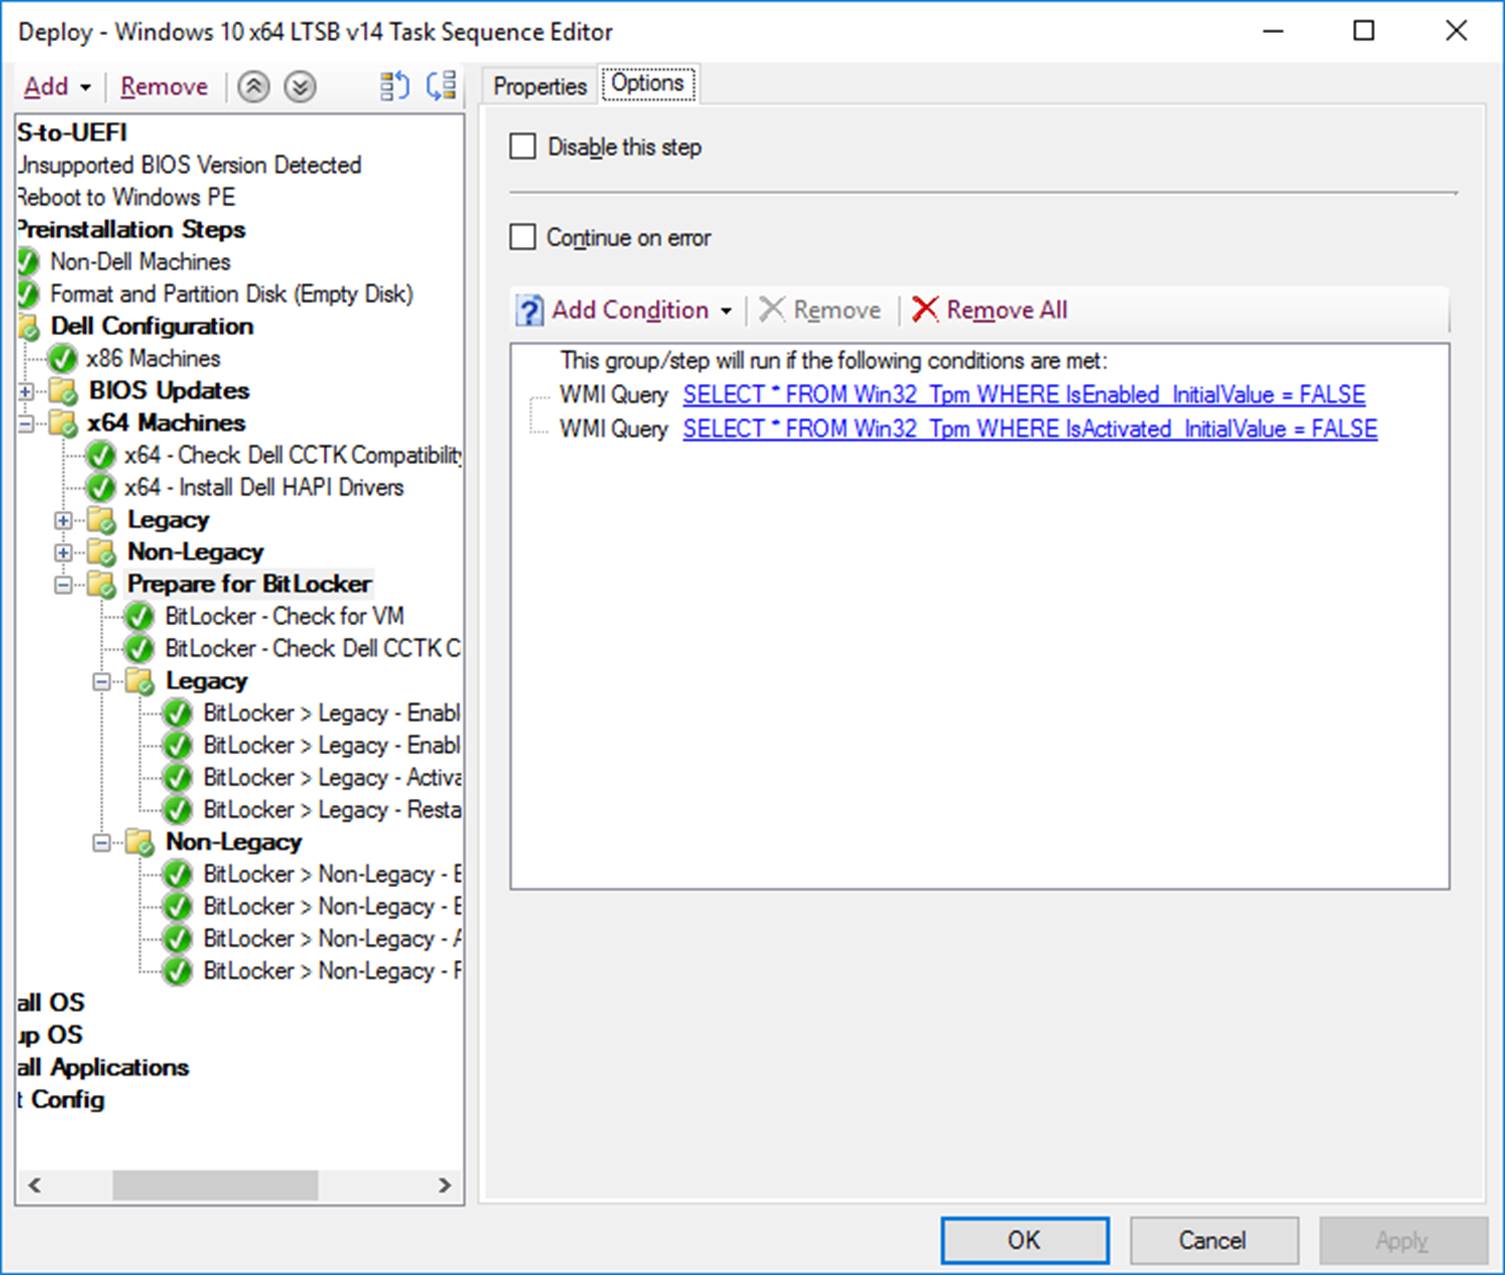Screen dimensions: 1505x1275
Task: Click the check icon for Install Dell HAPI Drivers
Action: pyautogui.click(x=101, y=488)
